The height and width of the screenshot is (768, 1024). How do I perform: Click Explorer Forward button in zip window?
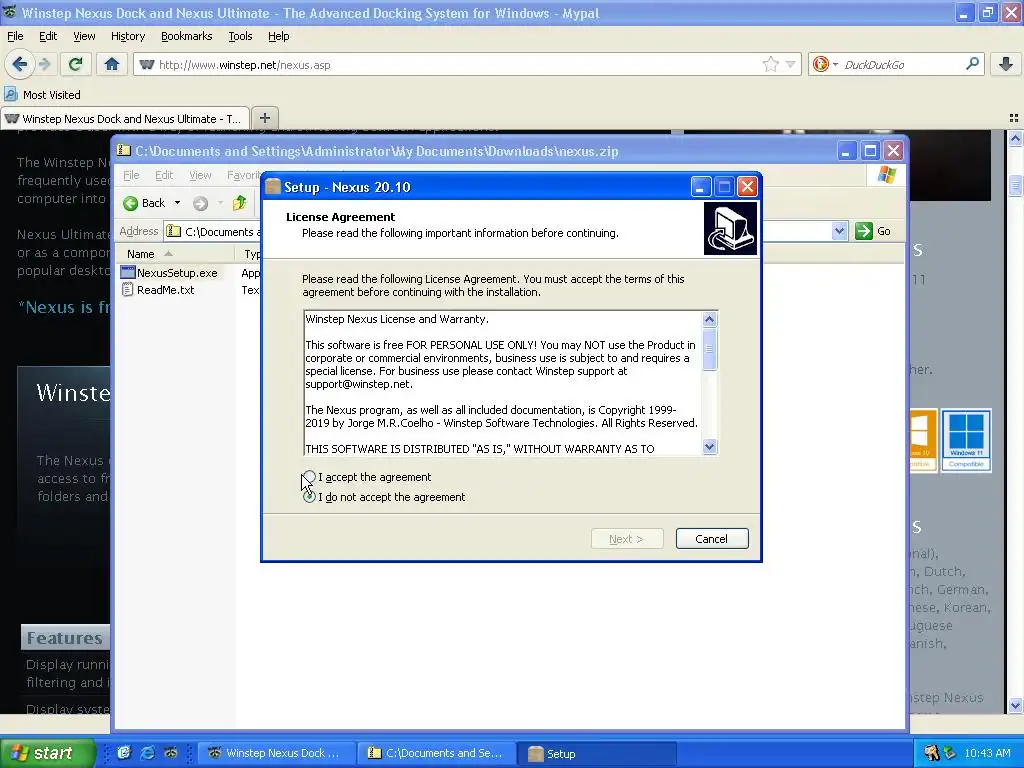[x=200, y=204]
